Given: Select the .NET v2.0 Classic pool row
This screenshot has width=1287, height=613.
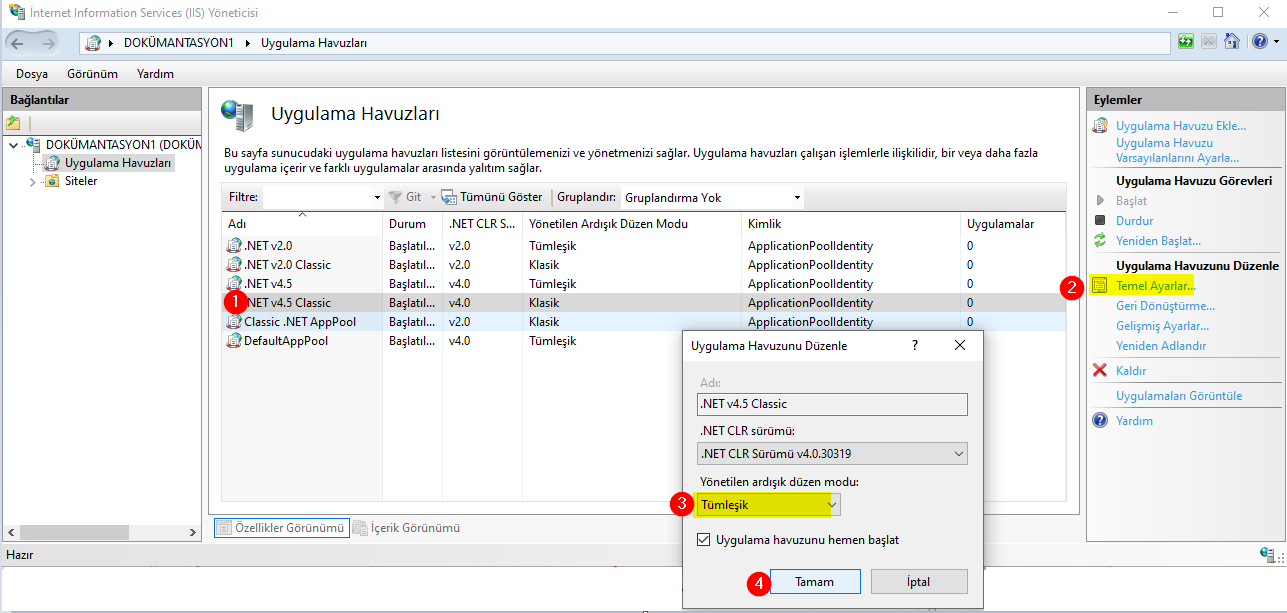Looking at the screenshot, I should tap(644, 265).
